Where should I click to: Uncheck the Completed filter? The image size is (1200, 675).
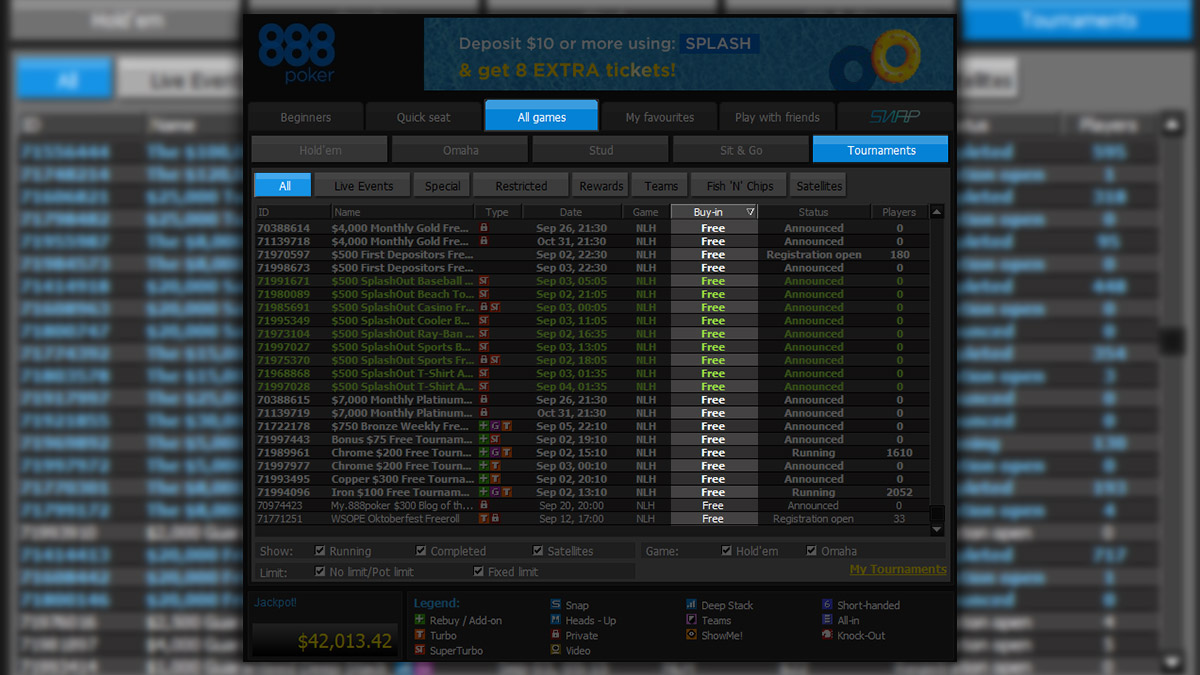pyautogui.click(x=421, y=550)
